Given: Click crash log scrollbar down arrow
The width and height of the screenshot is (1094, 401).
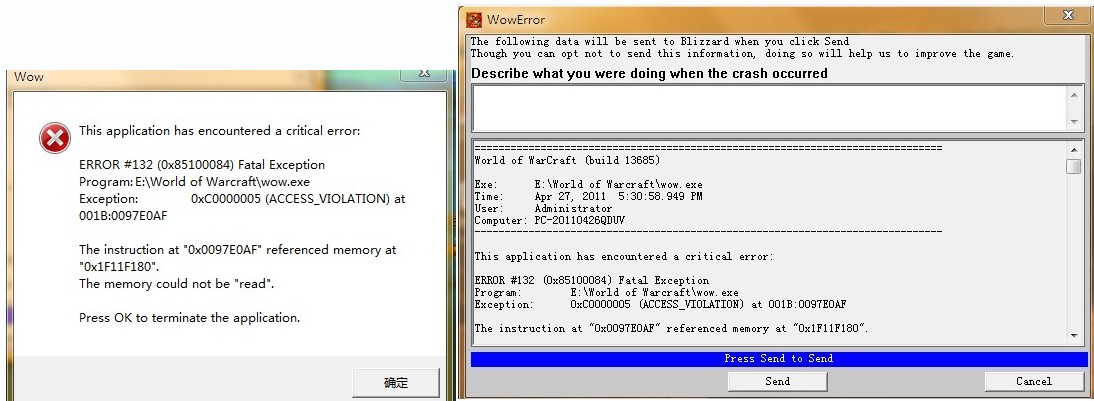Looking at the screenshot, I should [1074, 335].
